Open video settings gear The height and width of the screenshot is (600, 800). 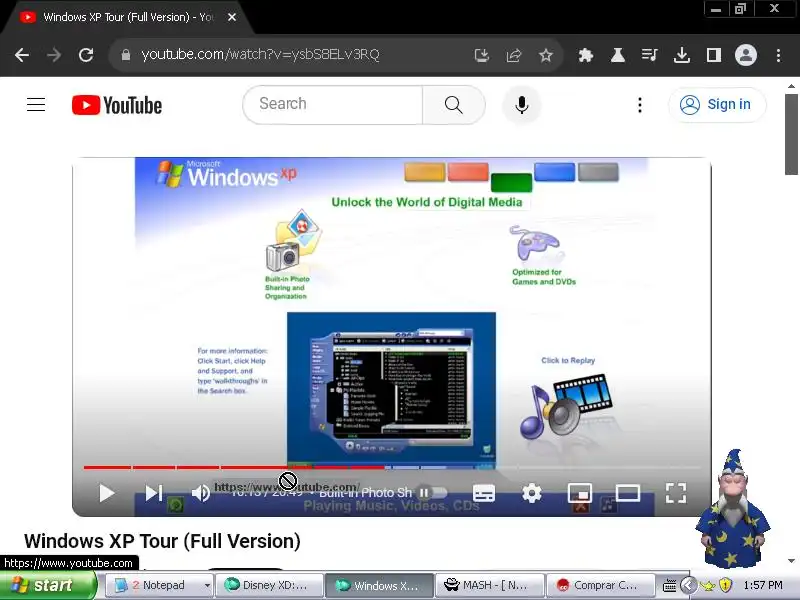tap(532, 493)
